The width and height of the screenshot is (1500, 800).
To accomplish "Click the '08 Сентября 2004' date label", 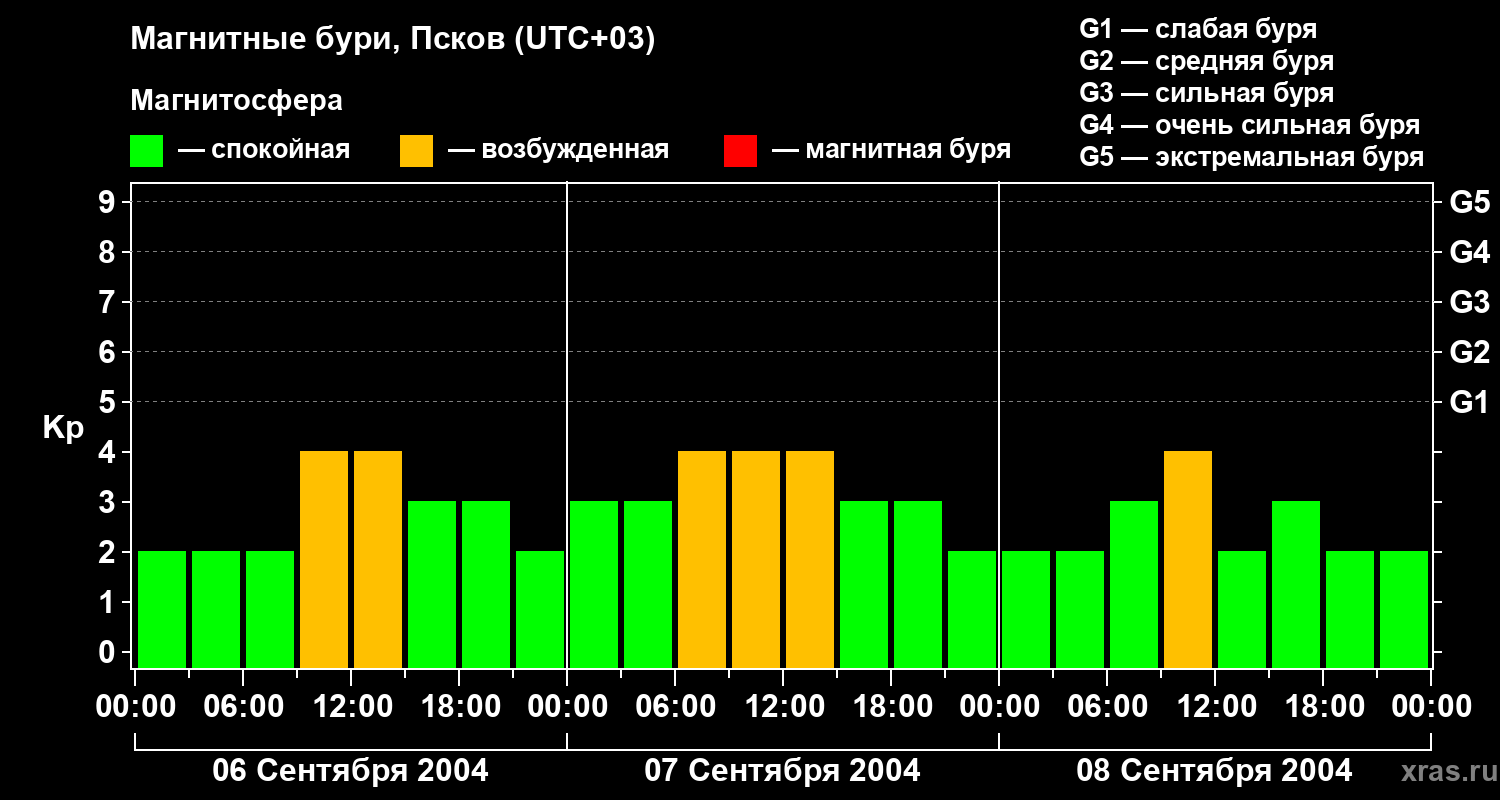I will pos(1214,771).
